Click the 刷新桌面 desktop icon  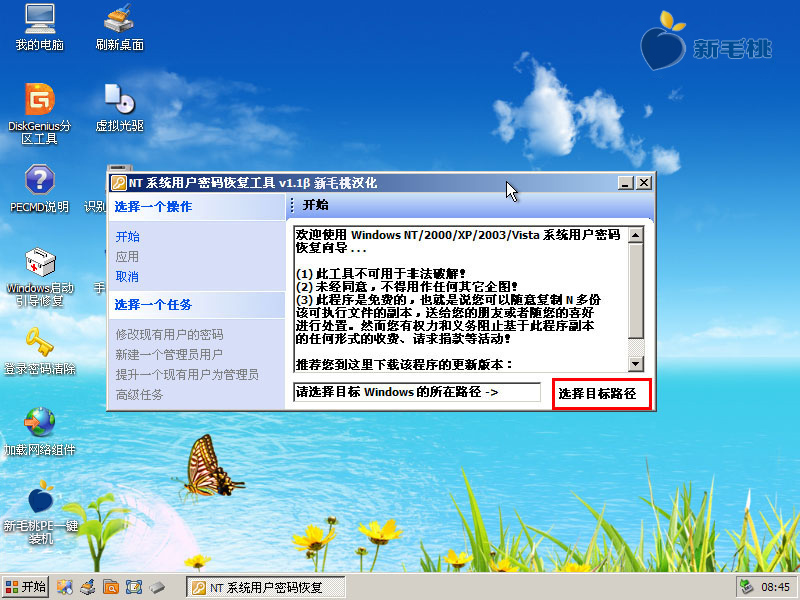click(x=119, y=27)
